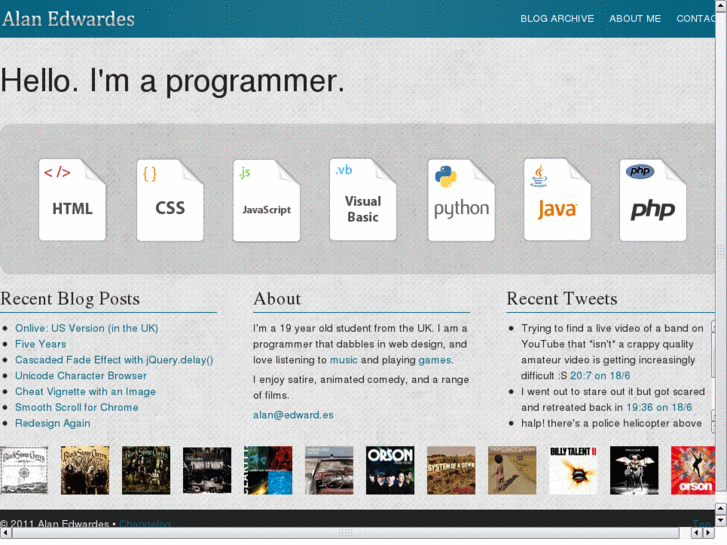Select the Billy Talent II album cover
727x545 pixels.
click(x=573, y=470)
